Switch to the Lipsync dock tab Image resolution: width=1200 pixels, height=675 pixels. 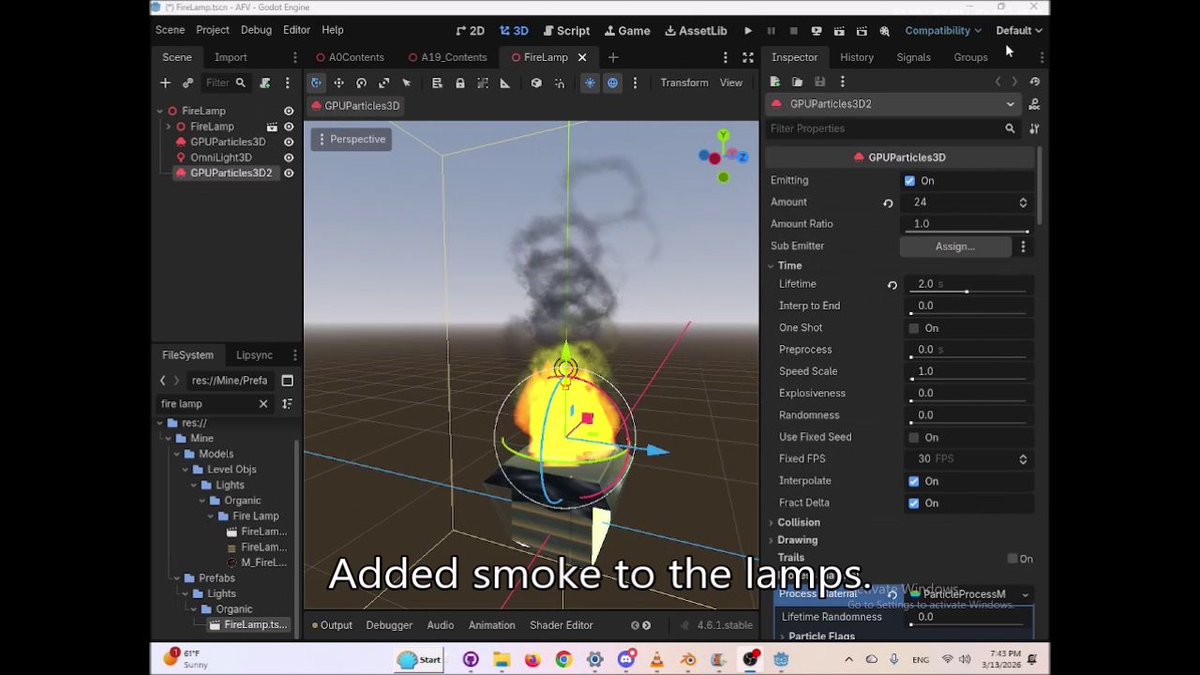pos(254,355)
